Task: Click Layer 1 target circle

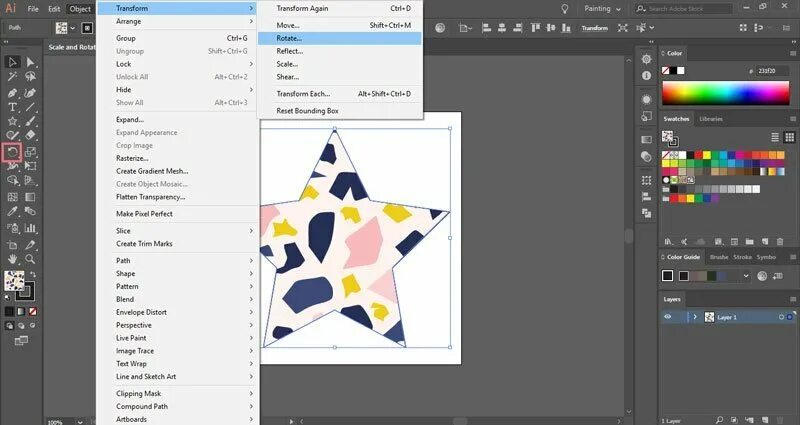Action: [781, 317]
